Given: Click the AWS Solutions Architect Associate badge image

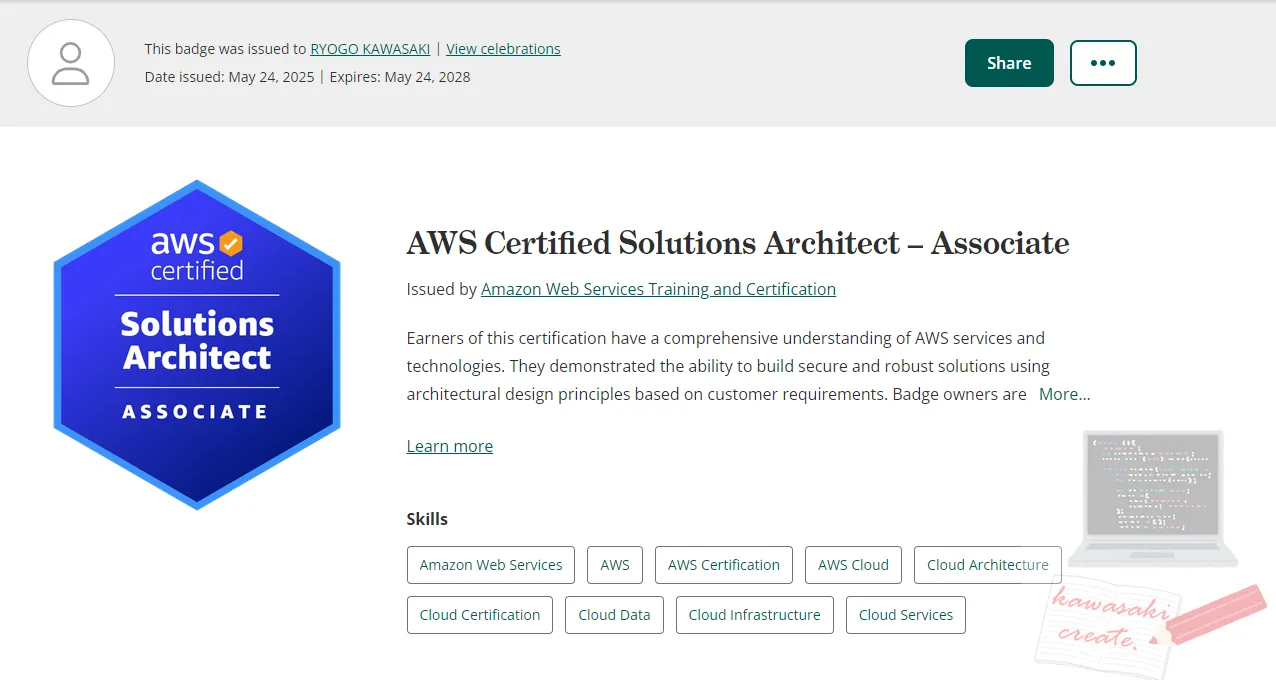Looking at the screenshot, I should point(197,344).
